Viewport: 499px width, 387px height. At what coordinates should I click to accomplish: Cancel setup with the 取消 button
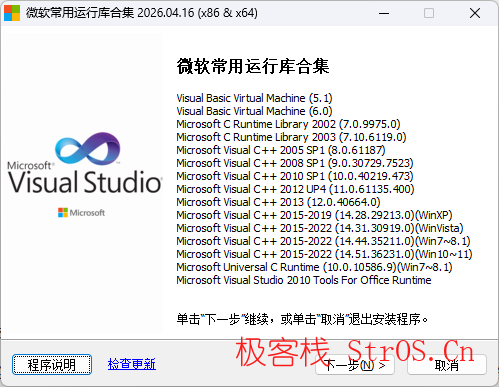(x=447, y=365)
